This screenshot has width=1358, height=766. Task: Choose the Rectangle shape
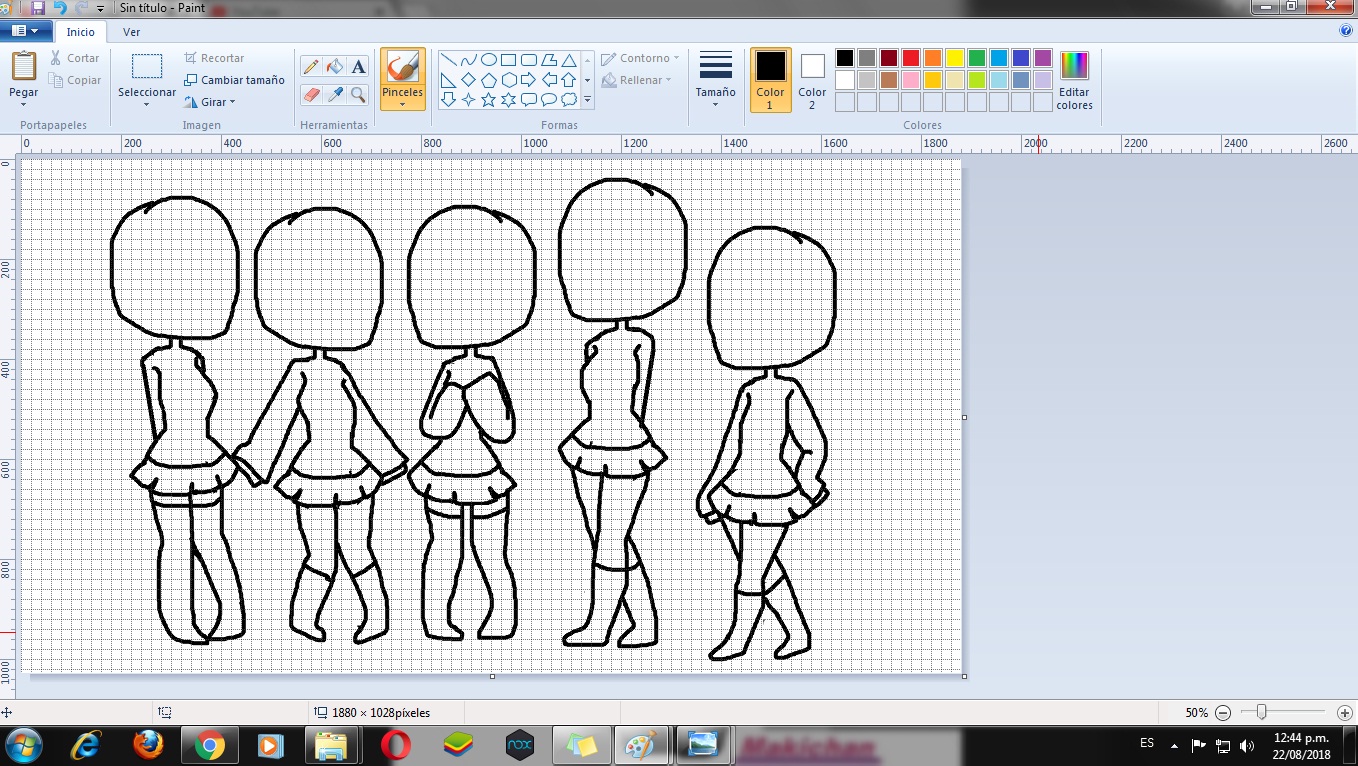tap(509, 60)
